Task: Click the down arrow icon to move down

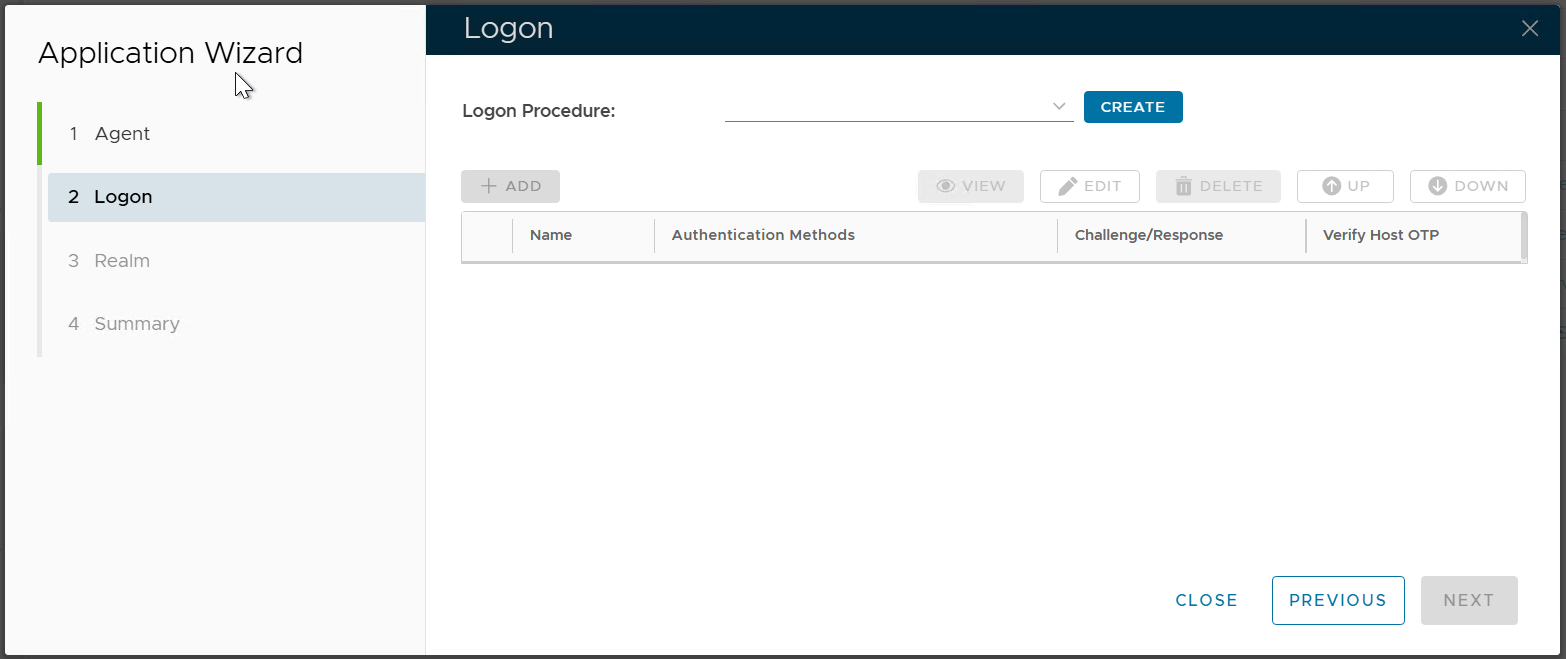Action: click(1438, 186)
